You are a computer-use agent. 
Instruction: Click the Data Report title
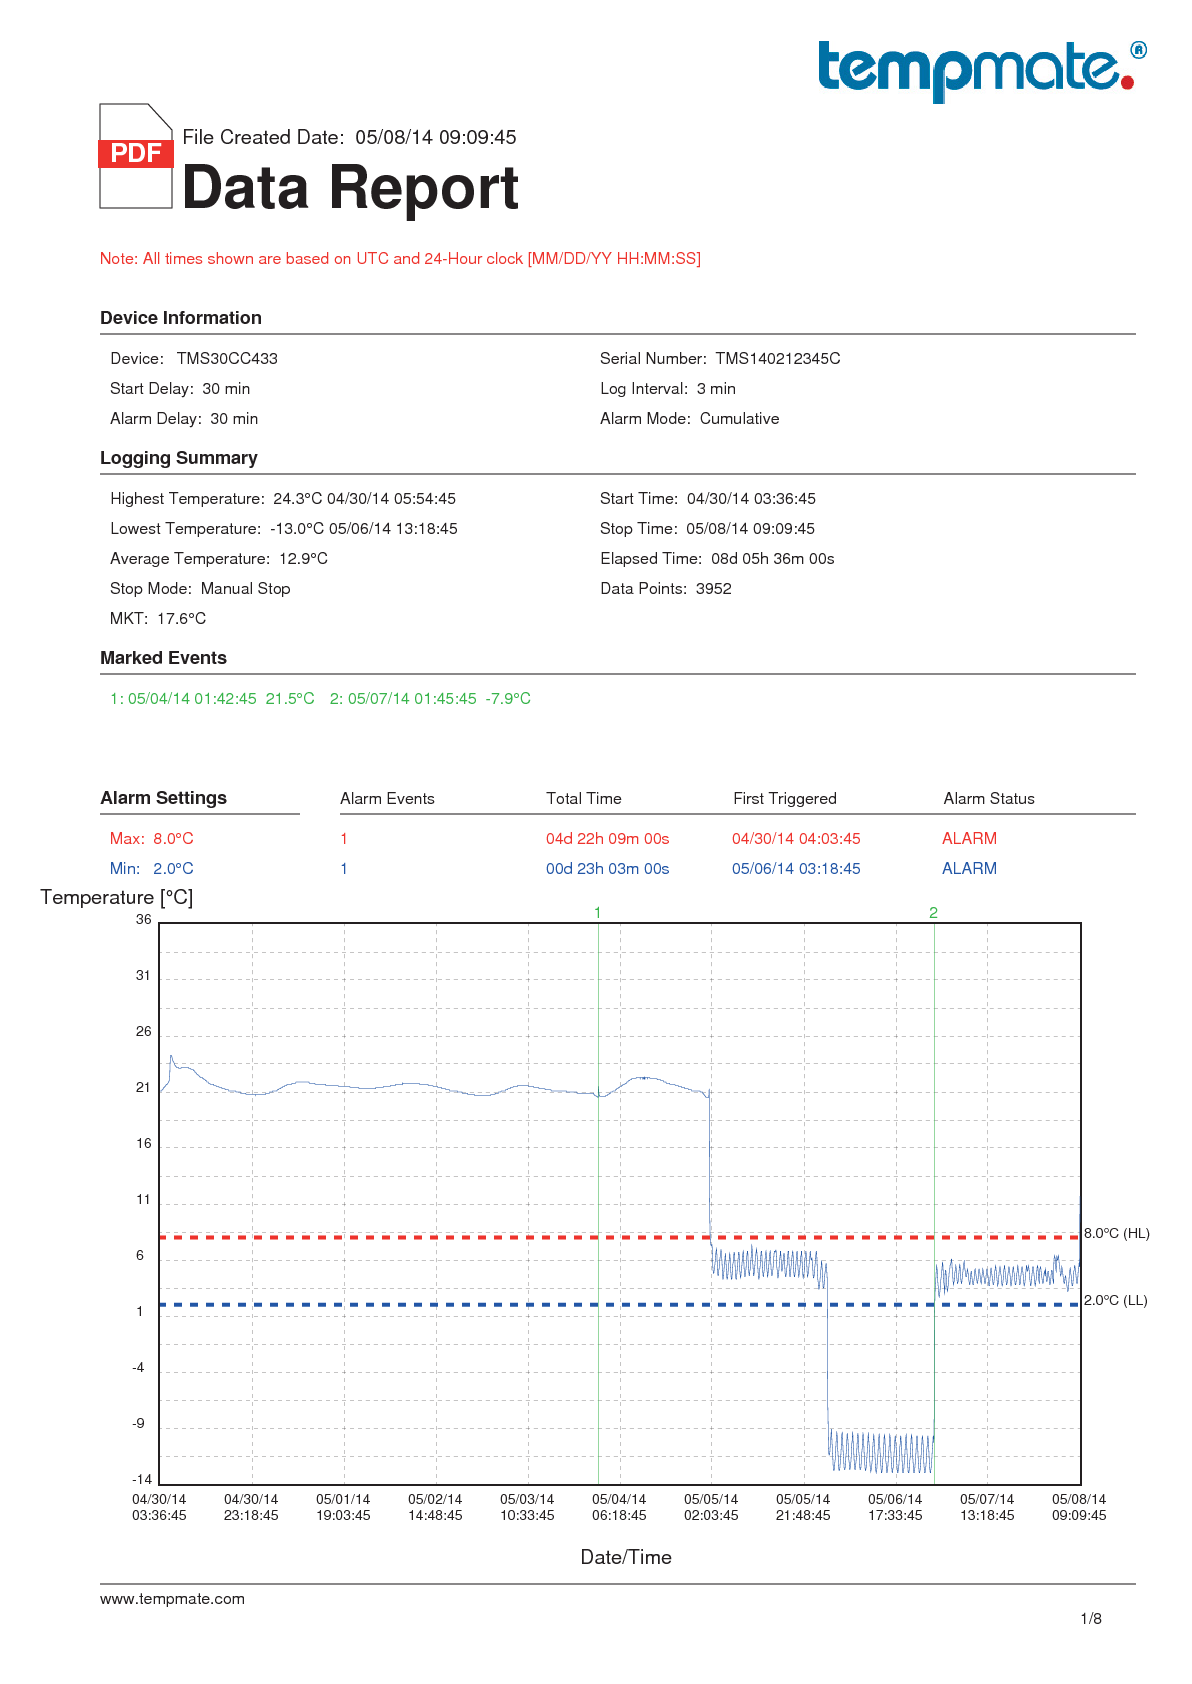(350, 188)
